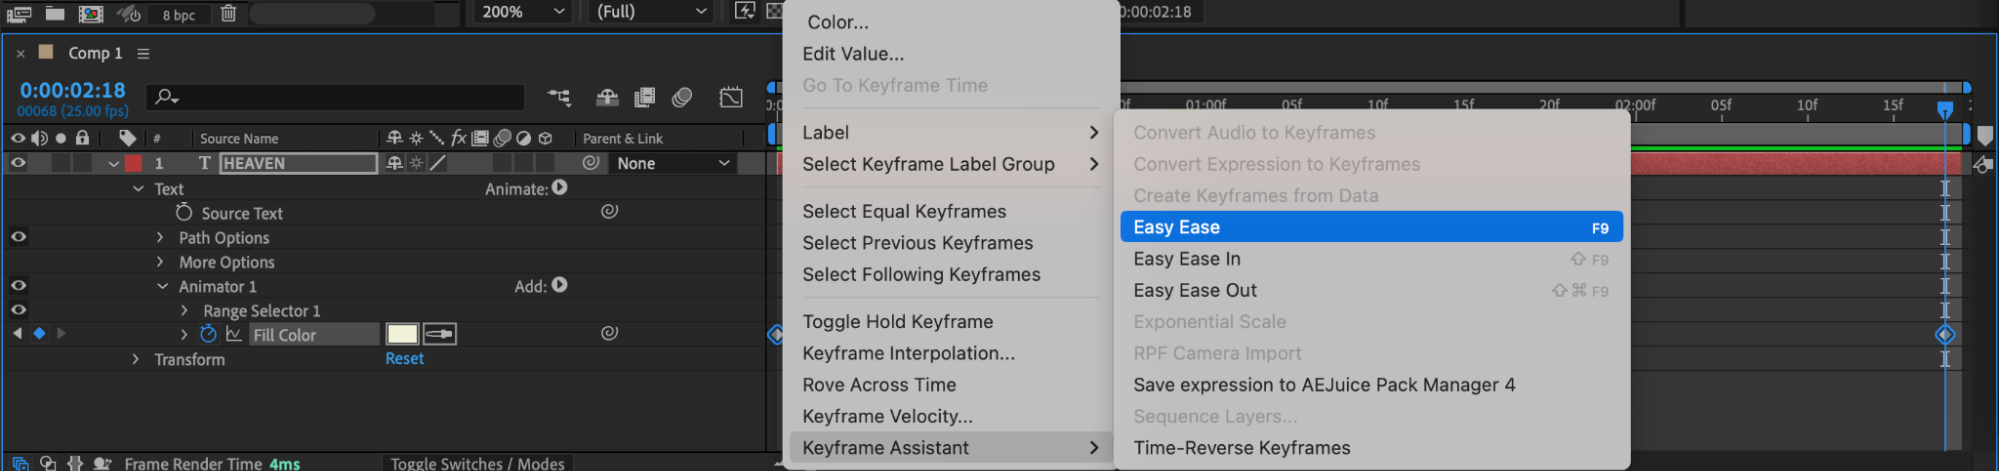
Task: Choose Easy Ease from the submenu
Action: coord(1370,227)
